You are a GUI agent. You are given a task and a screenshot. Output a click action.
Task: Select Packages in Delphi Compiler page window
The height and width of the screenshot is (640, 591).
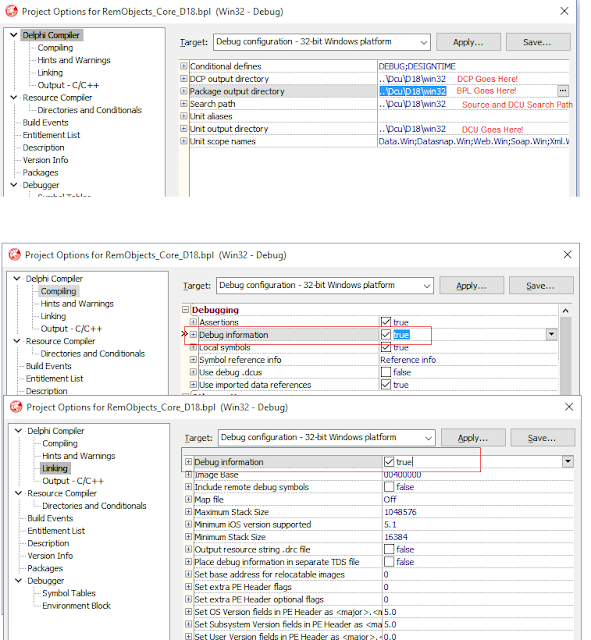[40, 173]
